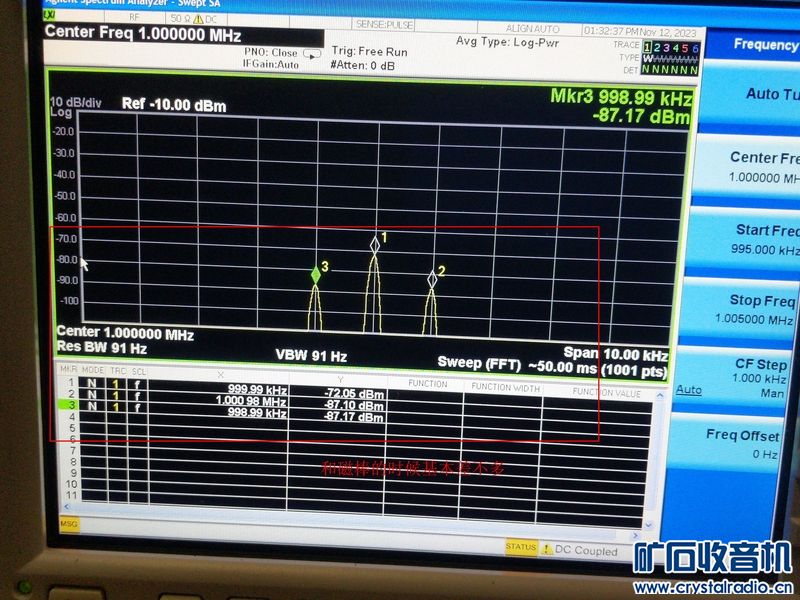Click the Res BW 91 Hz readout

tap(102, 348)
